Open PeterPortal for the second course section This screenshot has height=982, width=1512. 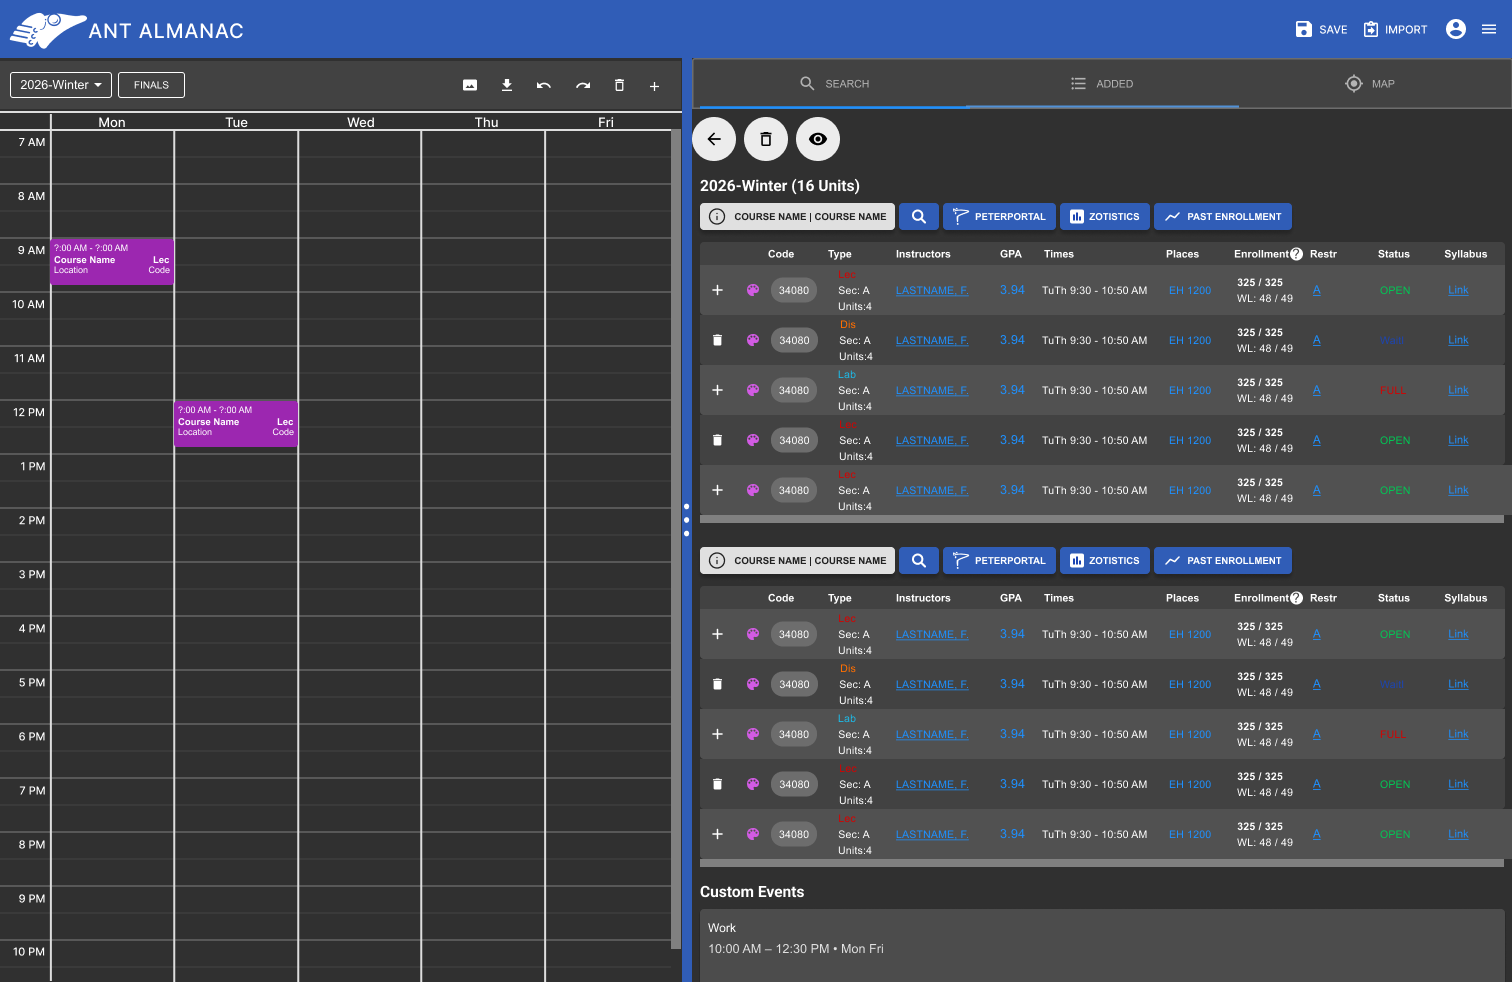coord(999,561)
